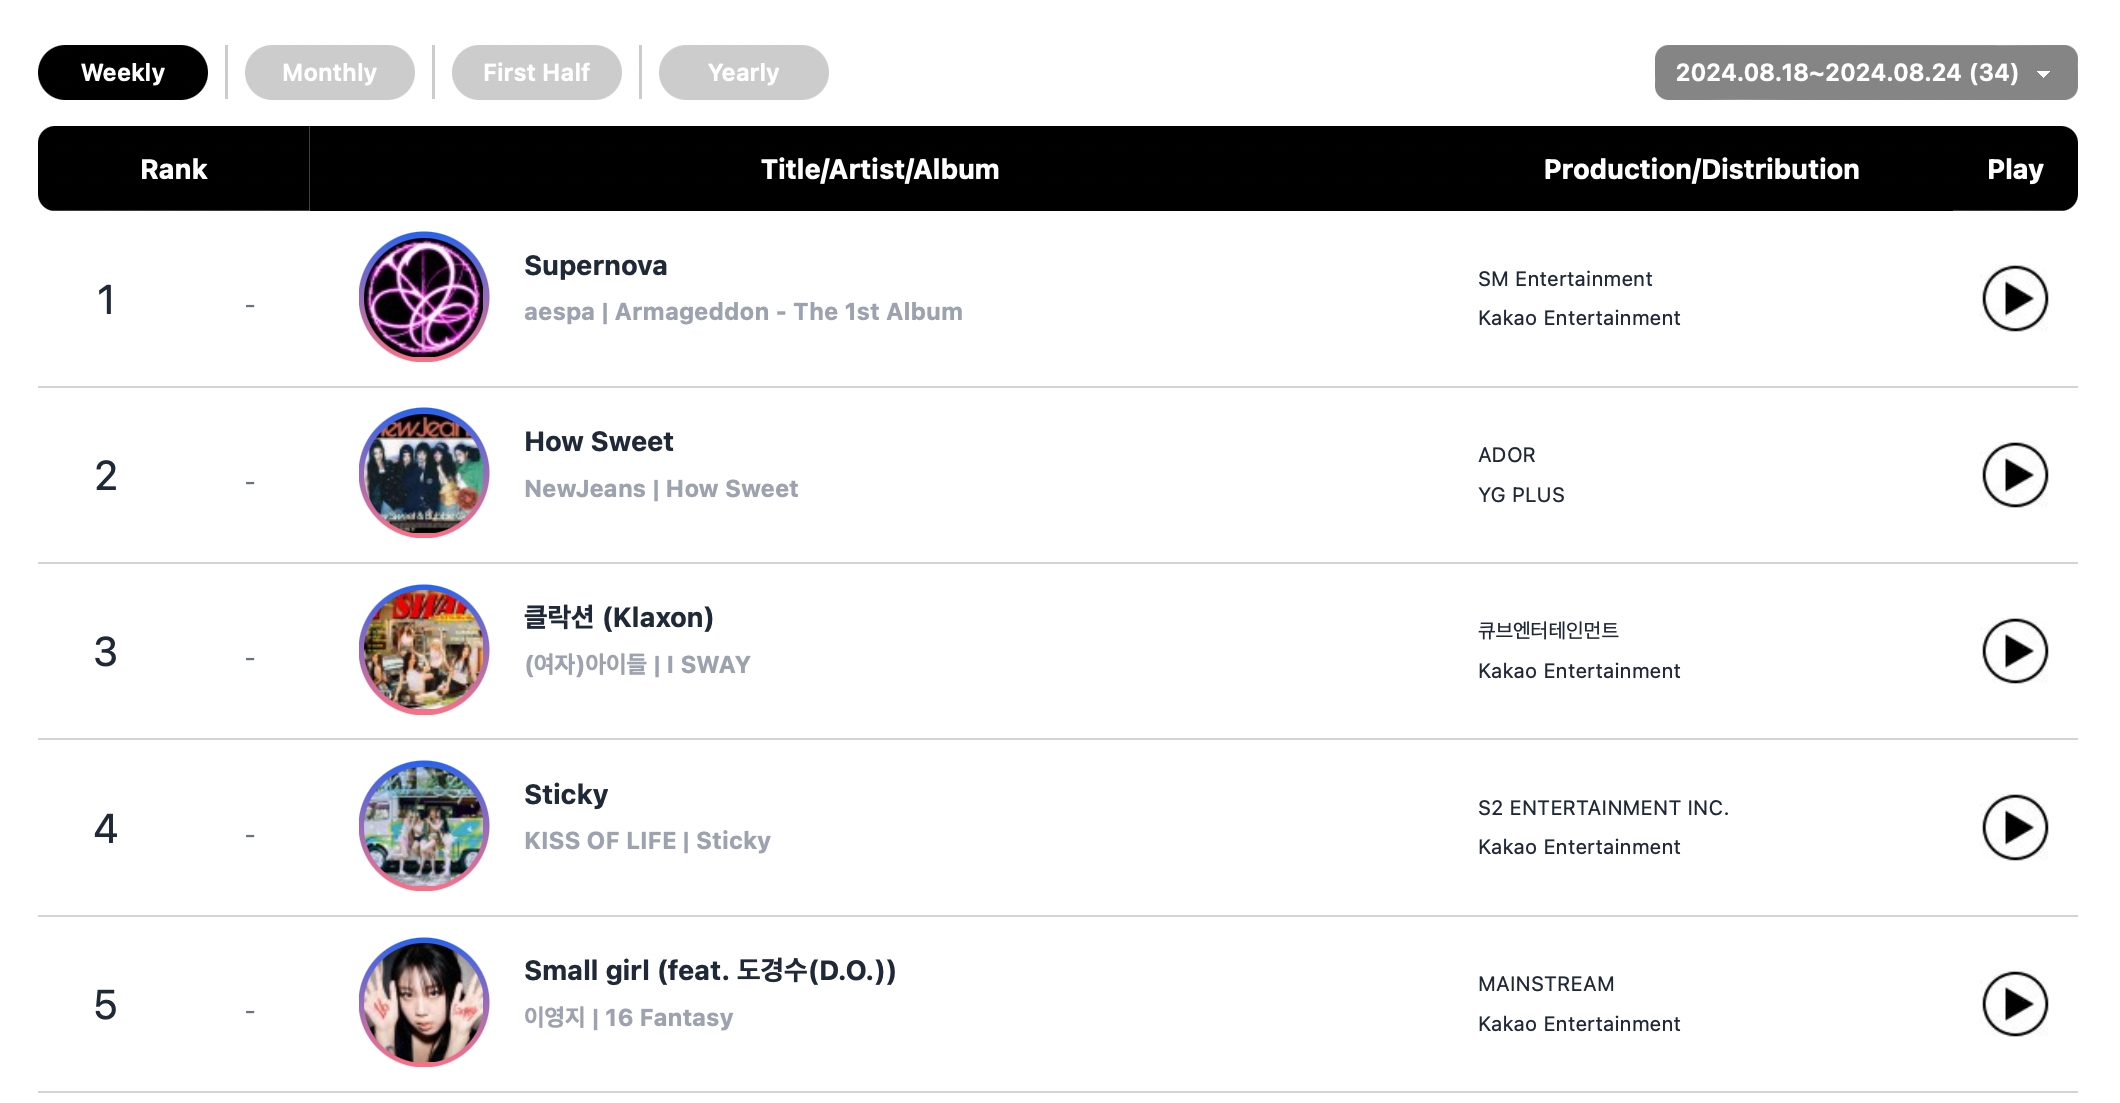Select the Weekly chart tab

pos(122,71)
